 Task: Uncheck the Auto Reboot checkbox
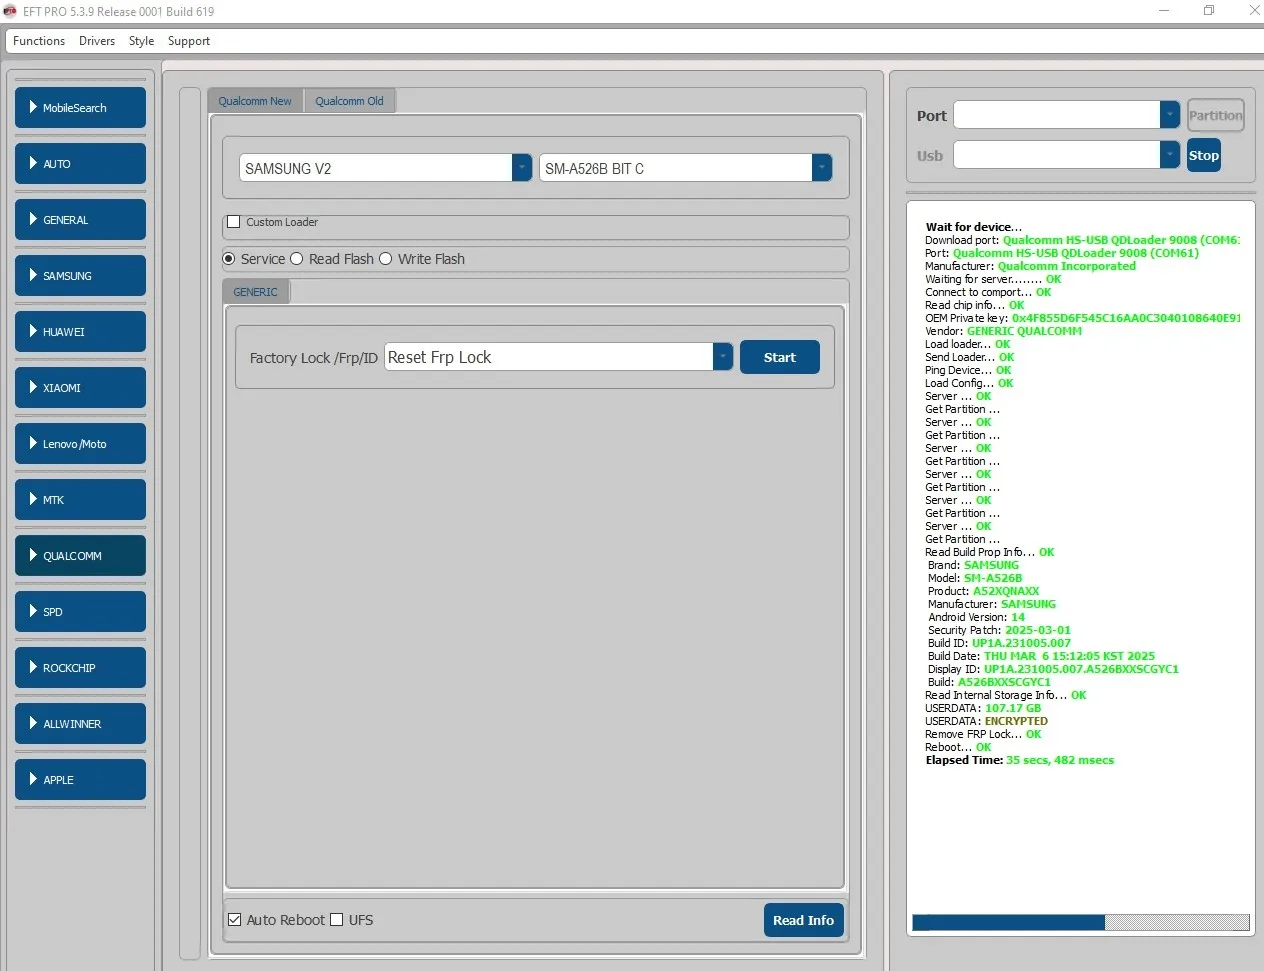[235, 920]
